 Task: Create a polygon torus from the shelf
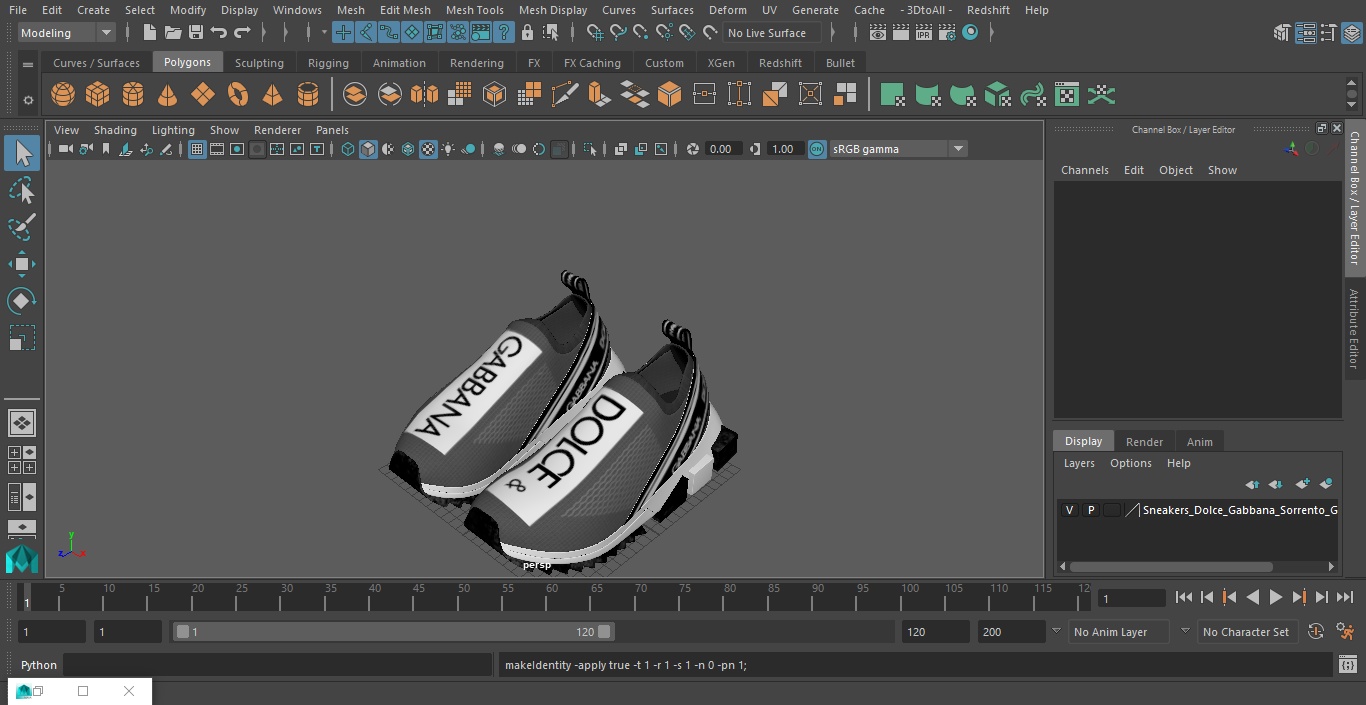pos(238,95)
